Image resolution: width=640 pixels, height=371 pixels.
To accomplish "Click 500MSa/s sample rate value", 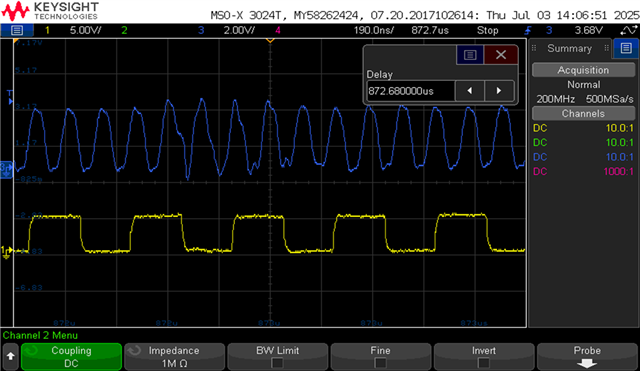I will click(609, 99).
